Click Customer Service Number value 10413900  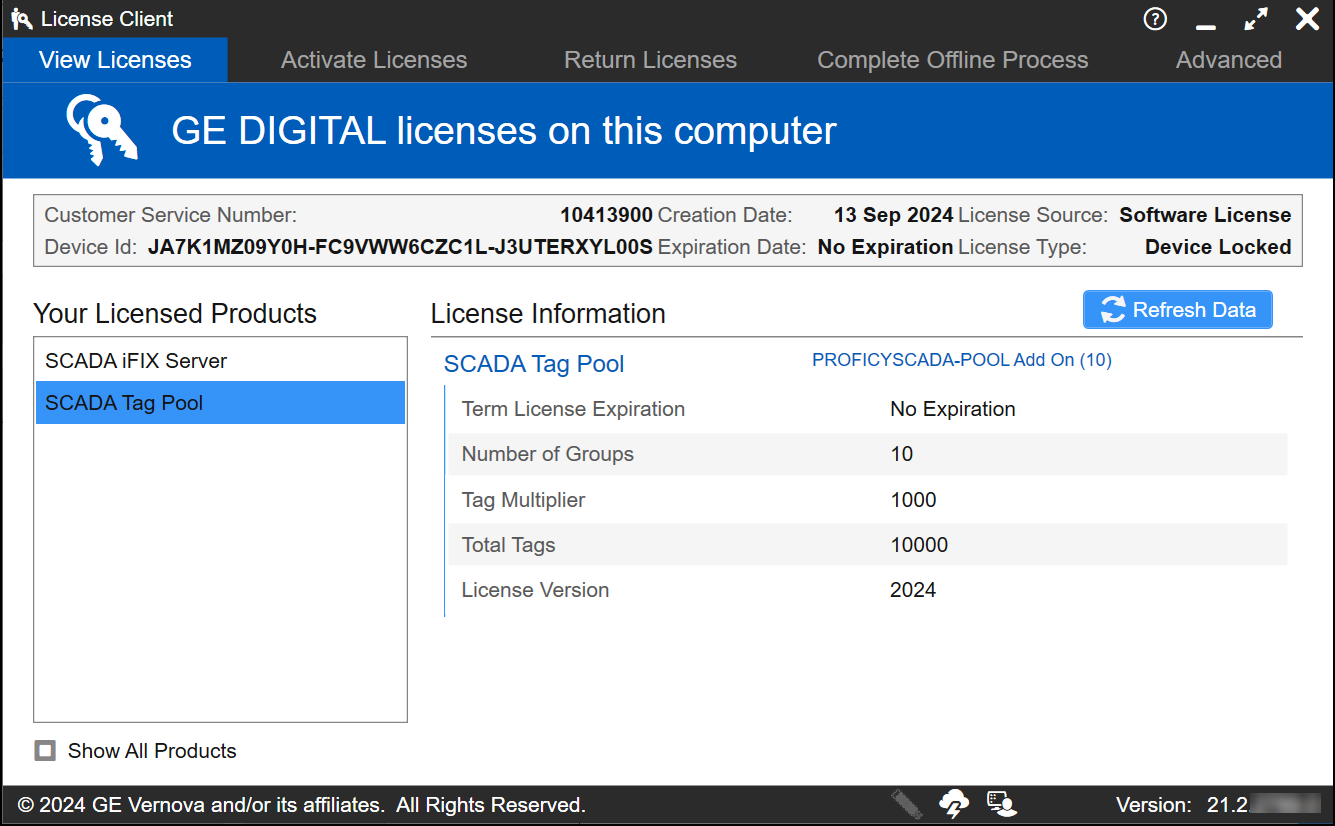[606, 215]
